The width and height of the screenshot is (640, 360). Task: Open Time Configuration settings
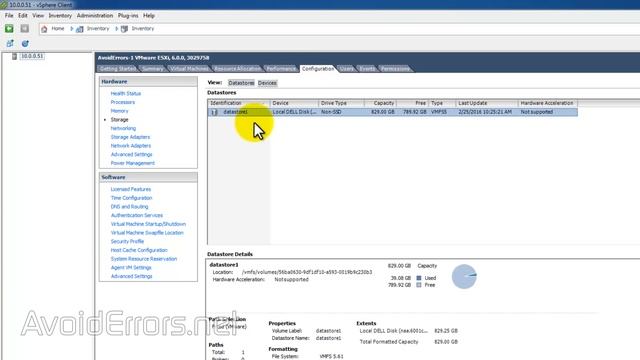pos(131,198)
